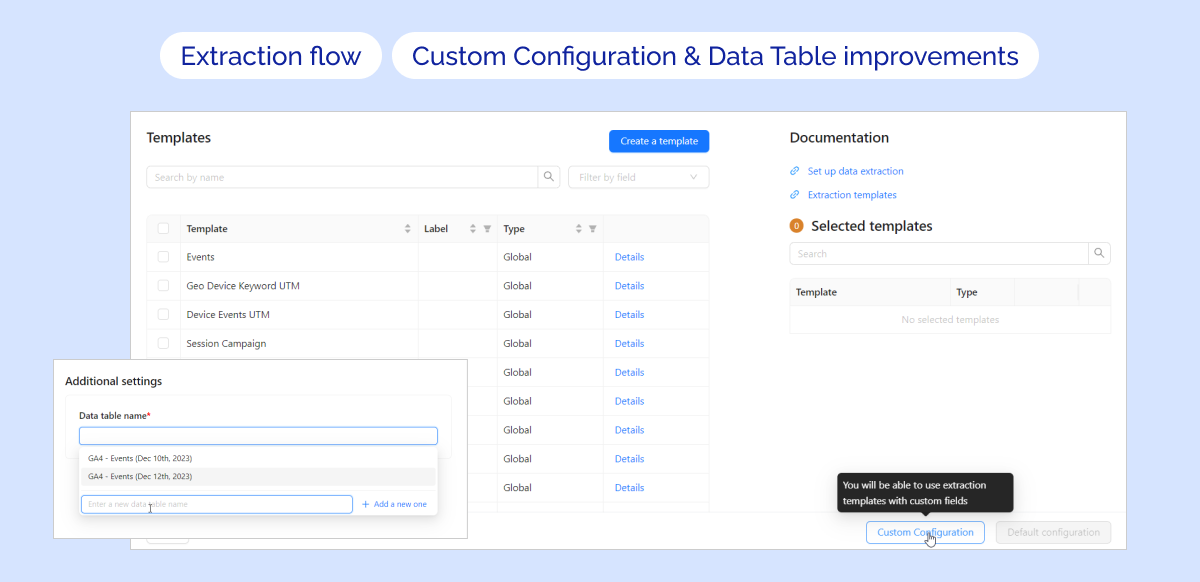This screenshot has width=1200, height=582.
Task: Open the Filter by field dropdown
Action: 638,177
